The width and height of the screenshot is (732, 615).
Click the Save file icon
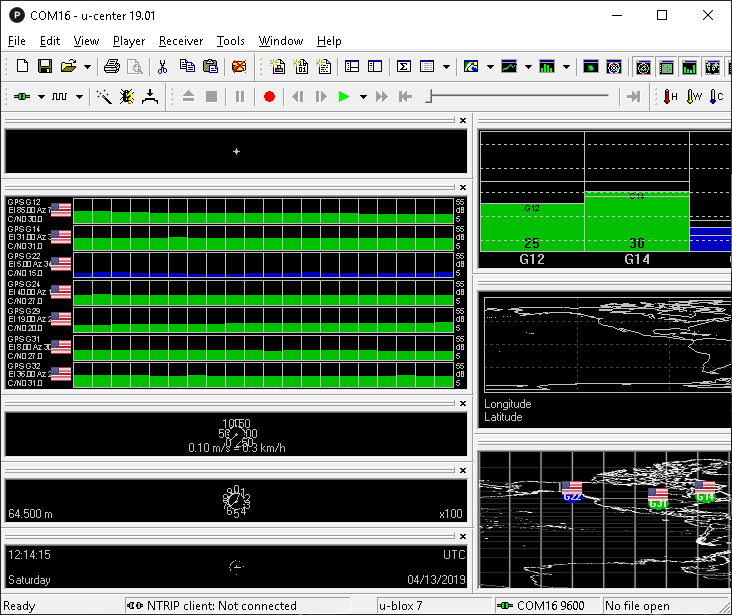[45, 67]
